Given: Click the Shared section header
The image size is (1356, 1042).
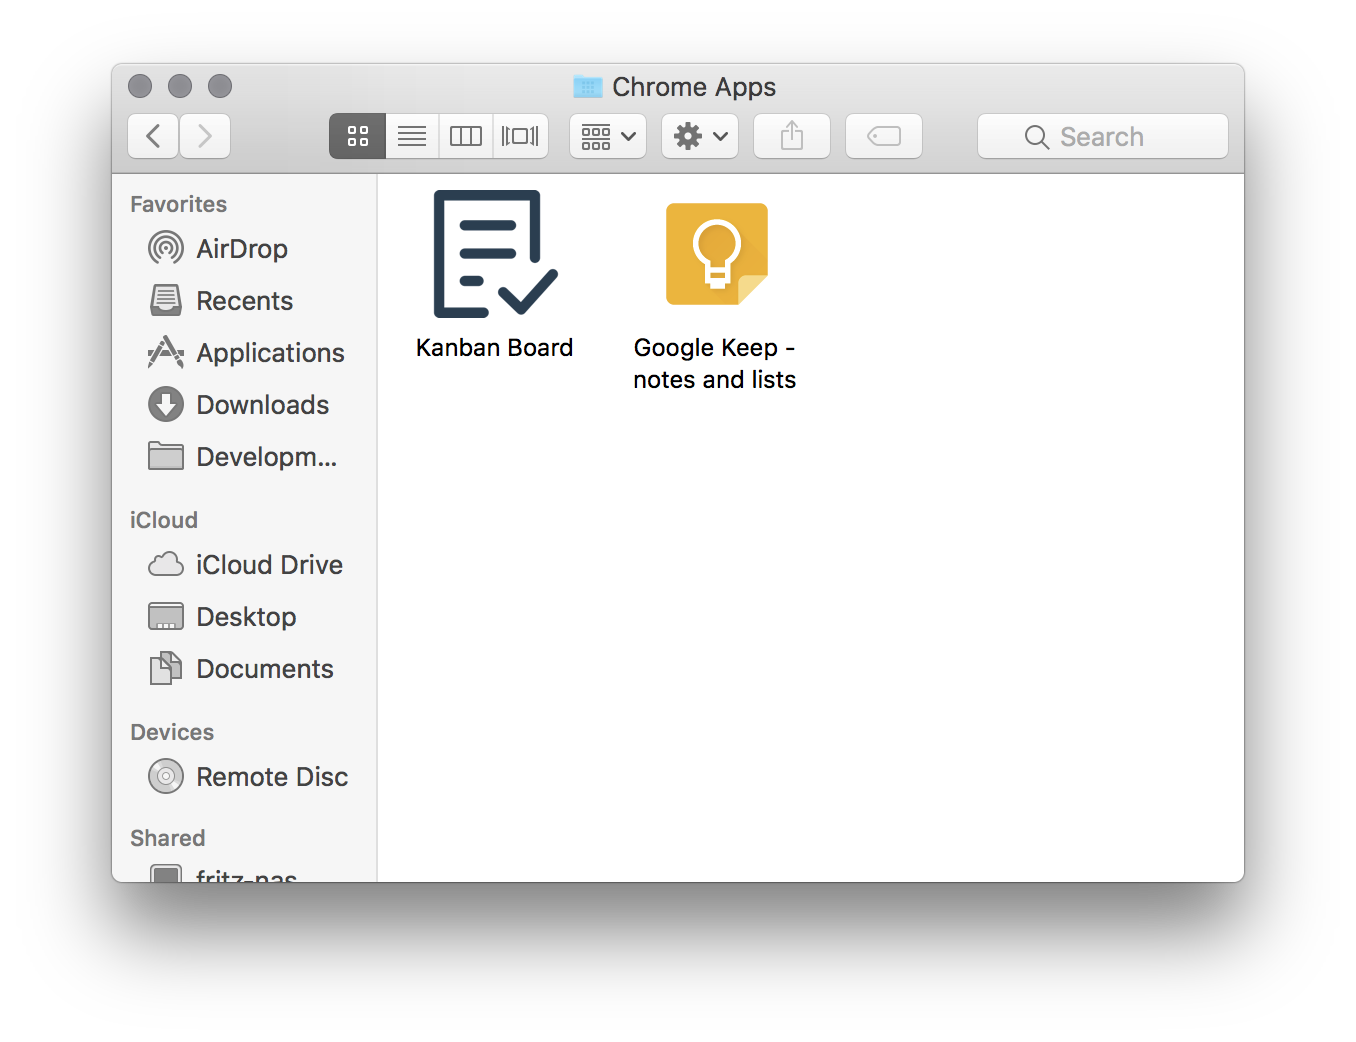Looking at the screenshot, I should click(x=168, y=838).
